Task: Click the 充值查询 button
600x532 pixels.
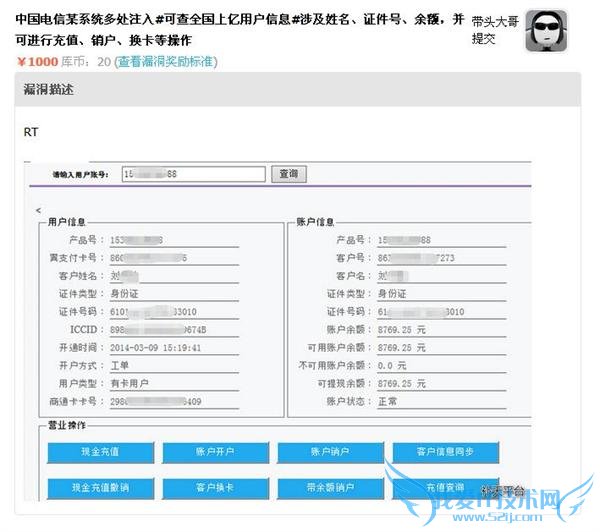Action: click(445, 488)
